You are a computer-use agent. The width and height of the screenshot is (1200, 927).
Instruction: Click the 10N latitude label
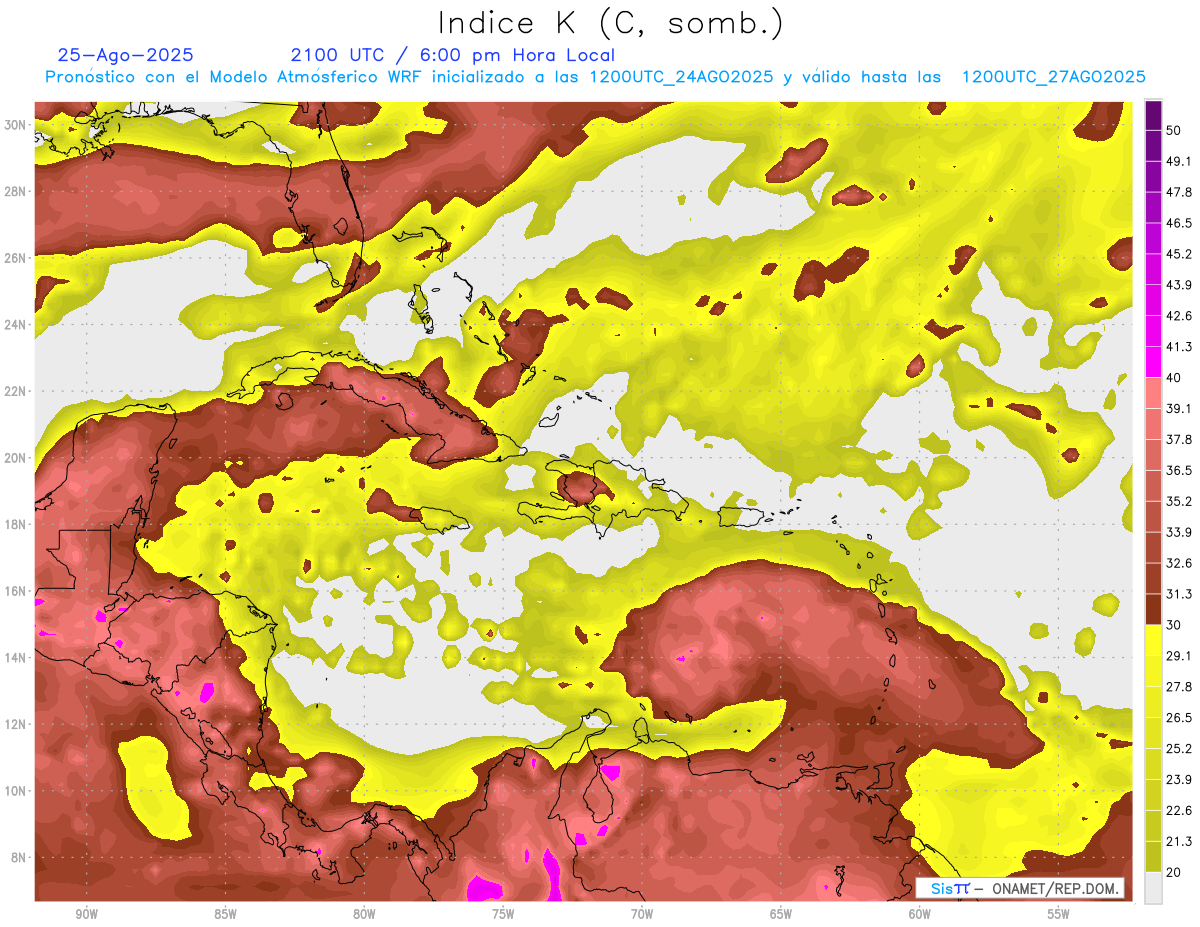(16, 791)
